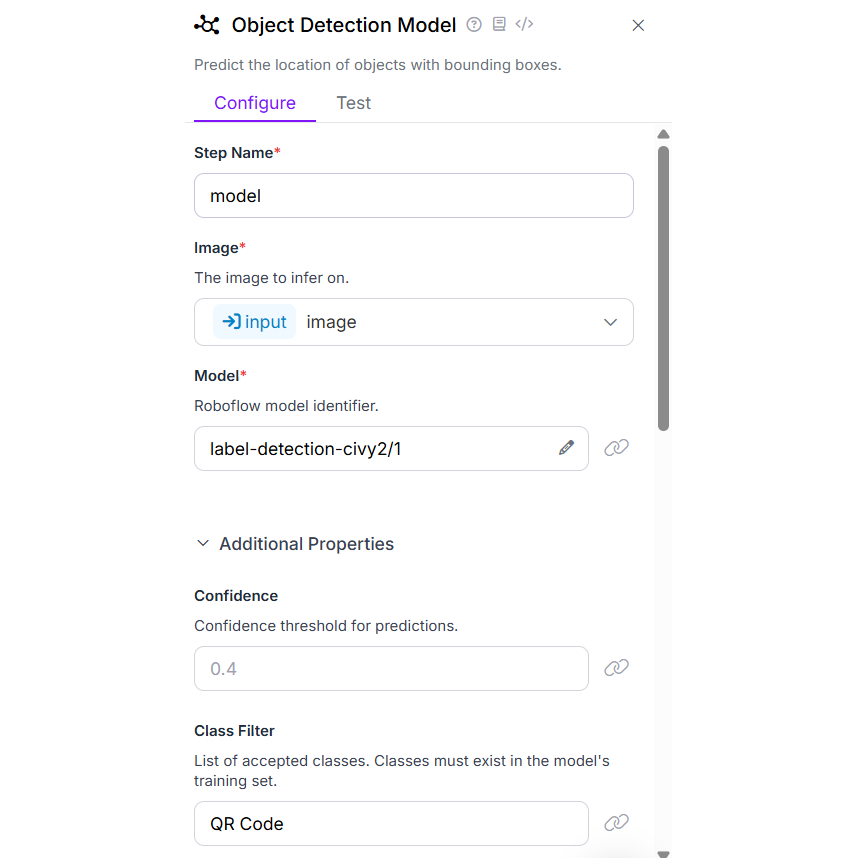Open the documentation book icon
The width and height of the screenshot is (849, 858).
[x=499, y=25]
